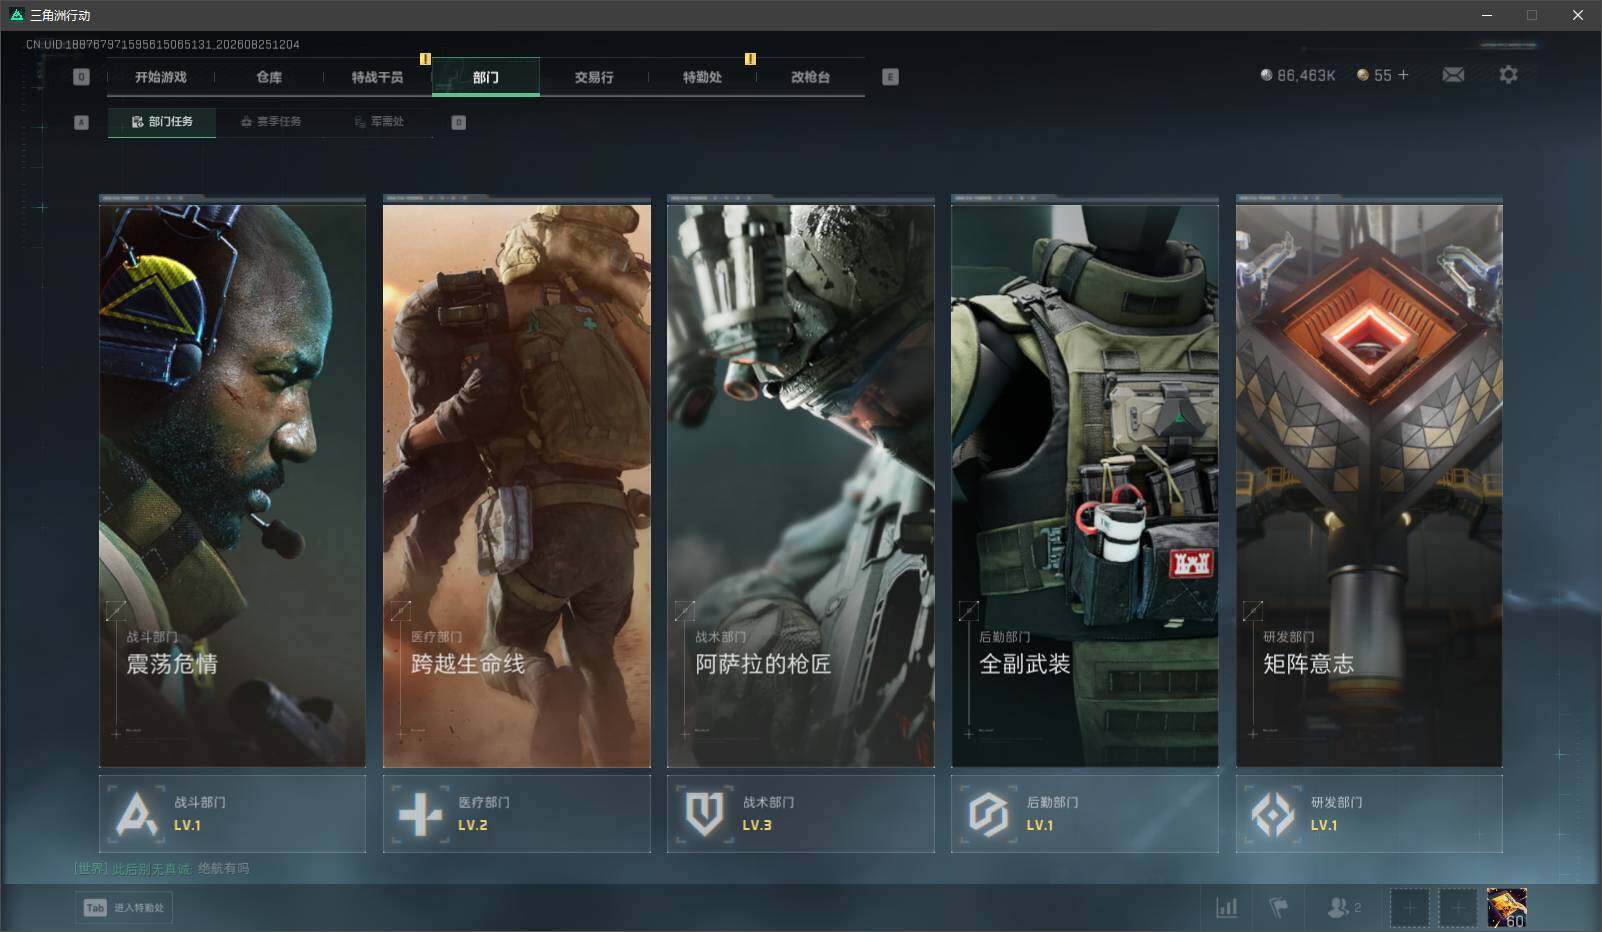Open the 军需处 sub-tab
Viewport: 1602px width, 932px height.
pos(379,122)
